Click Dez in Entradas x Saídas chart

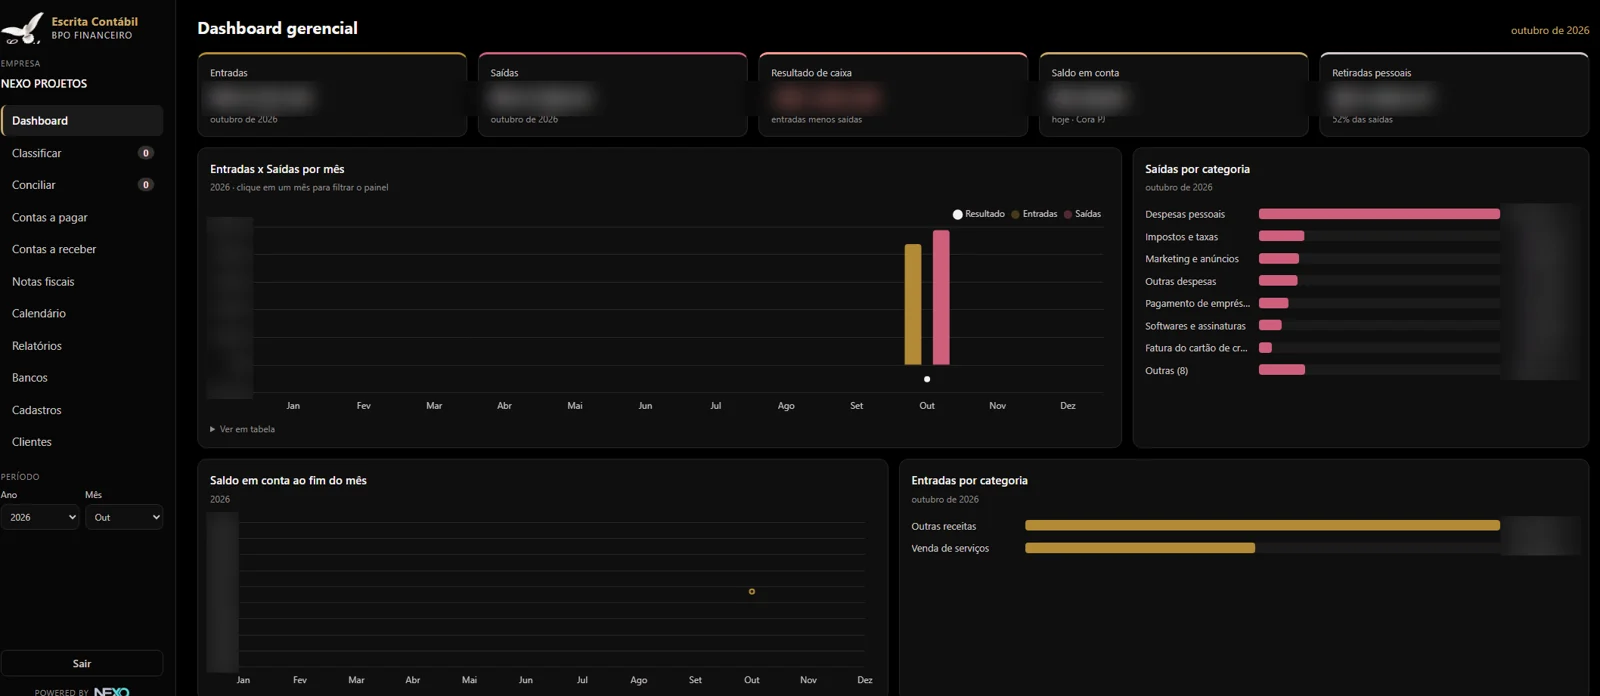coord(1068,406)
